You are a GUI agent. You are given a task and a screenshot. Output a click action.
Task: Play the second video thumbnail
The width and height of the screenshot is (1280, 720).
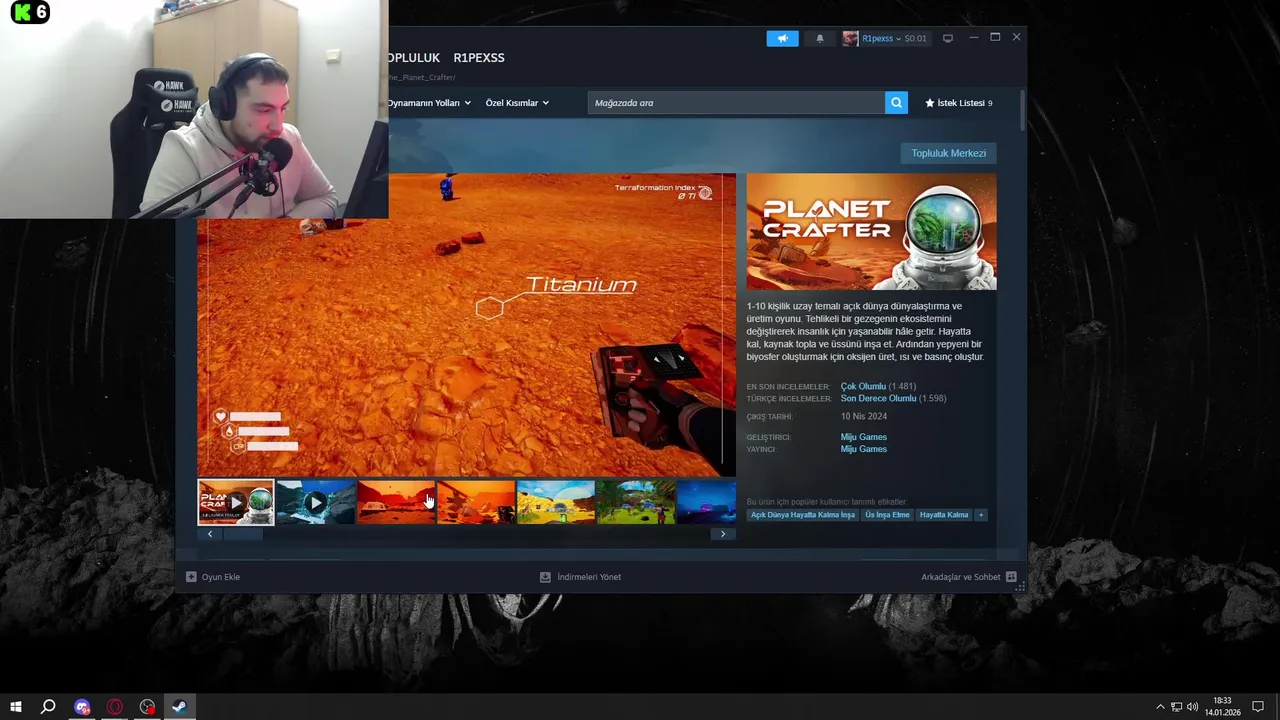coord(316,503)
